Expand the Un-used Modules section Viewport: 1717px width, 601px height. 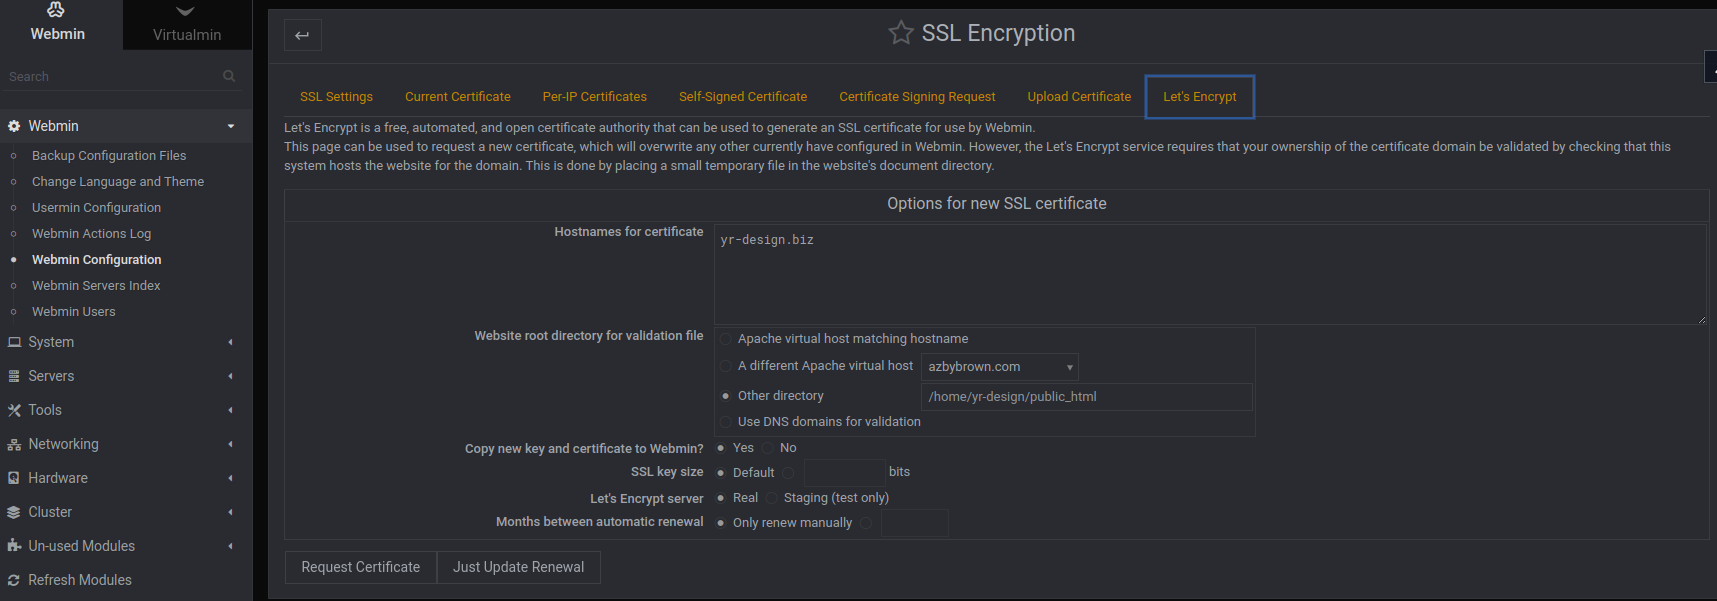[x=231, y=546]
